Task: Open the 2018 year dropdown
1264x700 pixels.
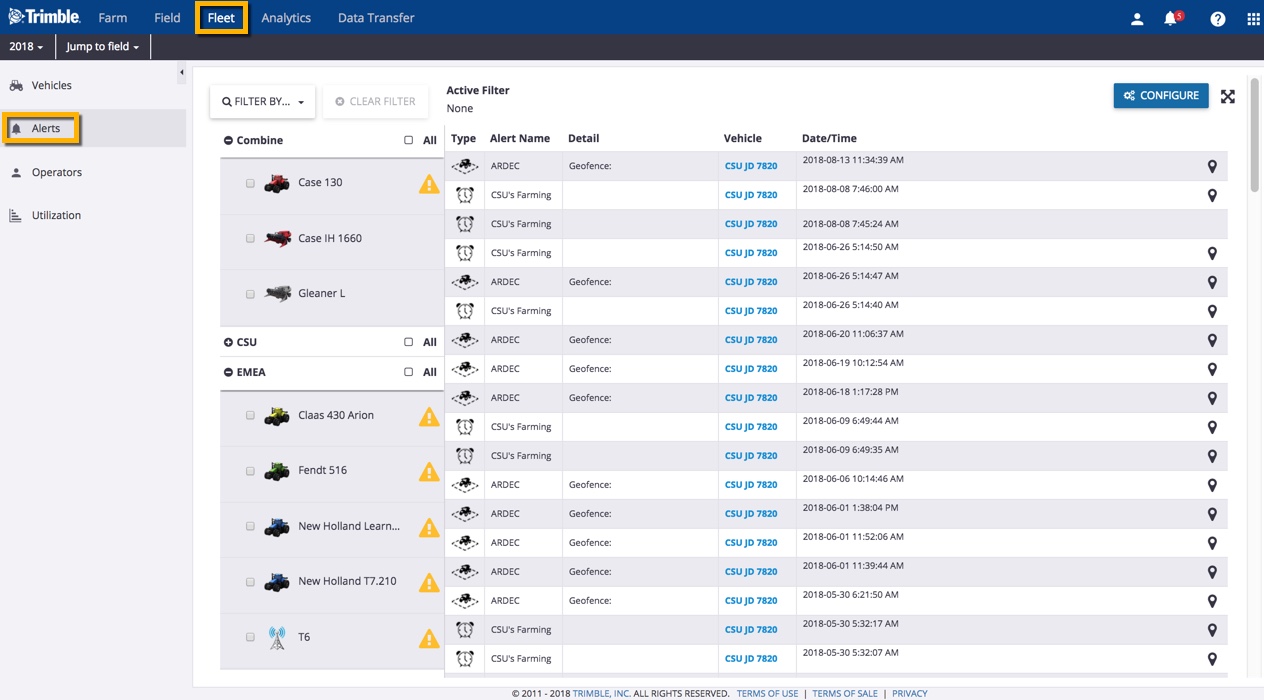Action: tap(26, 47)
